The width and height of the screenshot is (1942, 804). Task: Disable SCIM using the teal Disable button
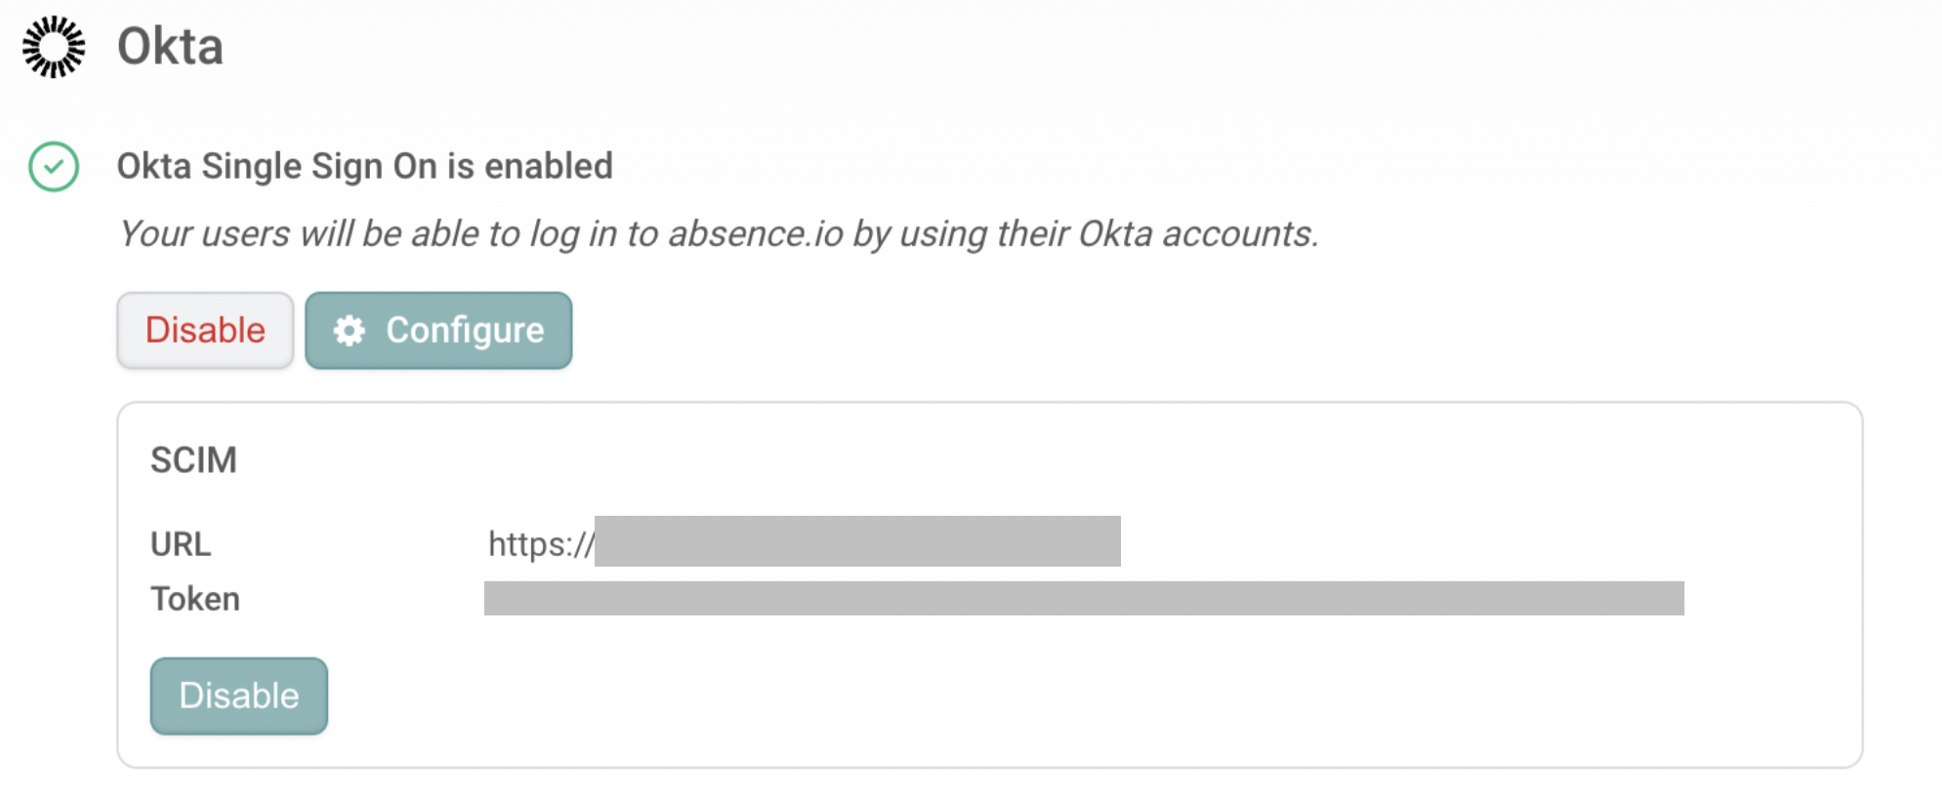click(239, 696)
